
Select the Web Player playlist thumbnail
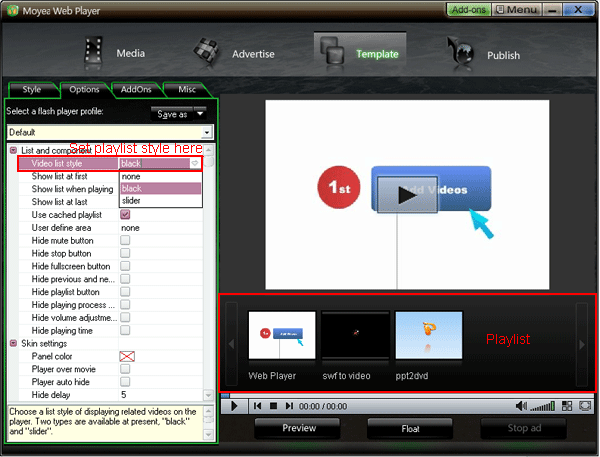[x=282, y=335]
